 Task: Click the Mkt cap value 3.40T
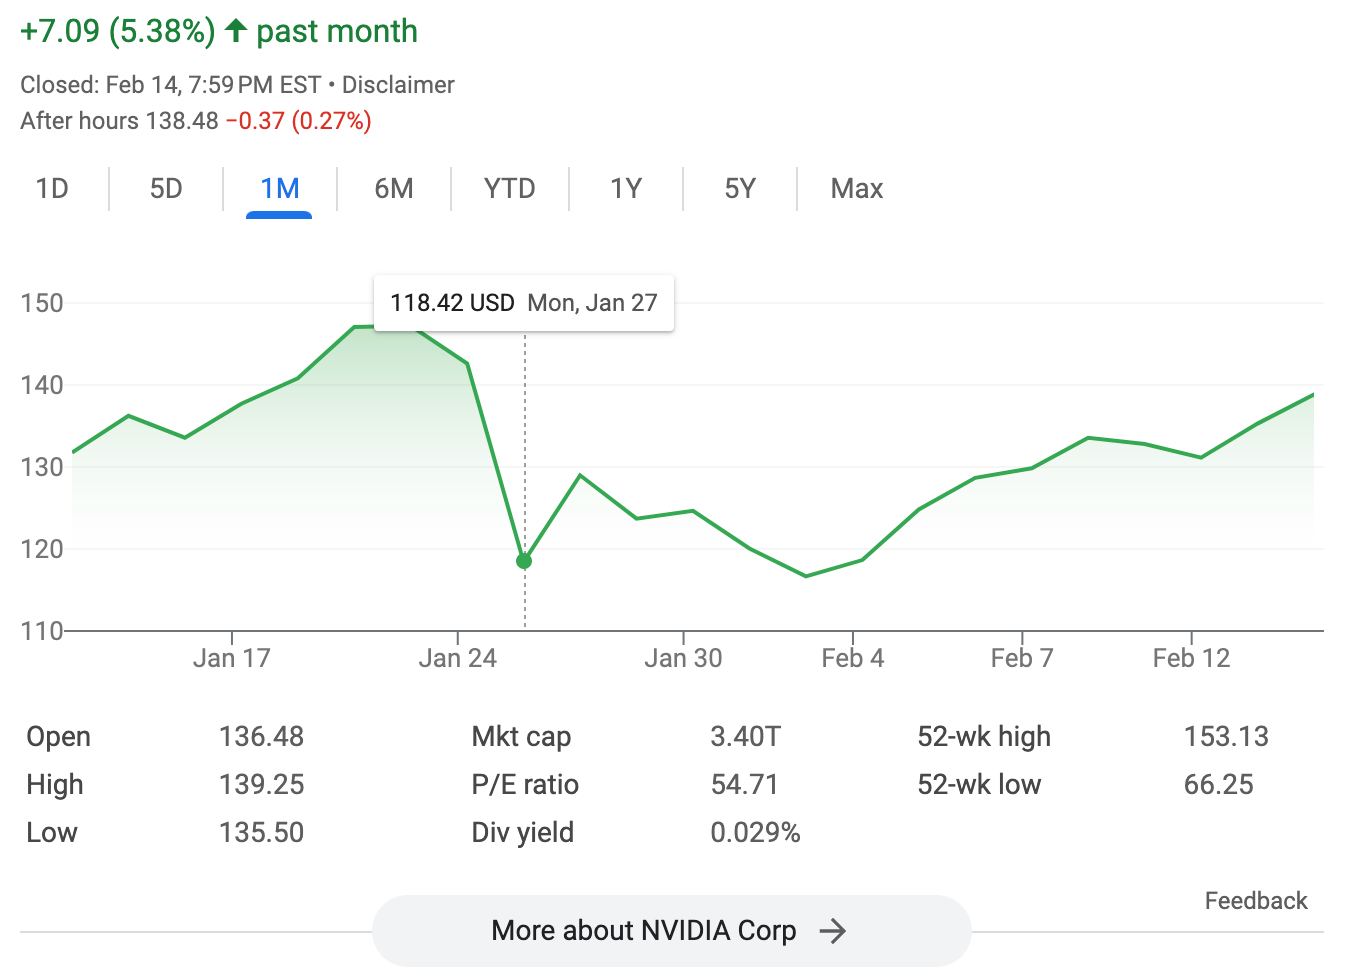tap(745, 737)
